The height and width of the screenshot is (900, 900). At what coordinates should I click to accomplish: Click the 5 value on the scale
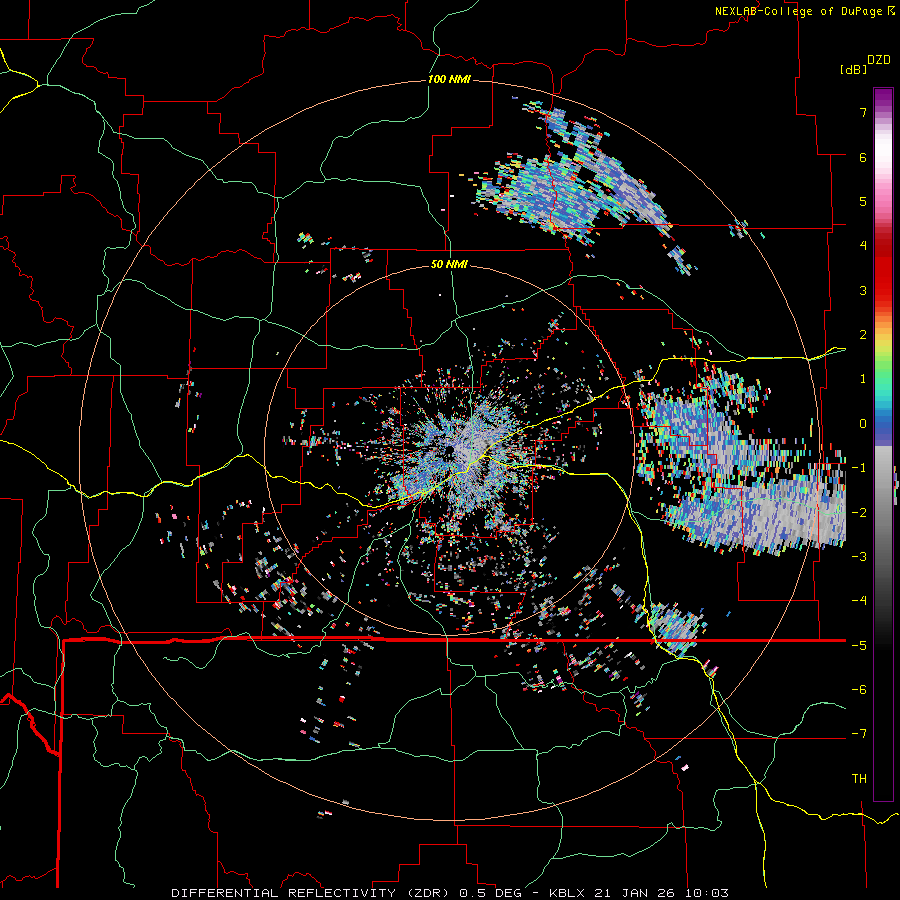tap(863, 201)
